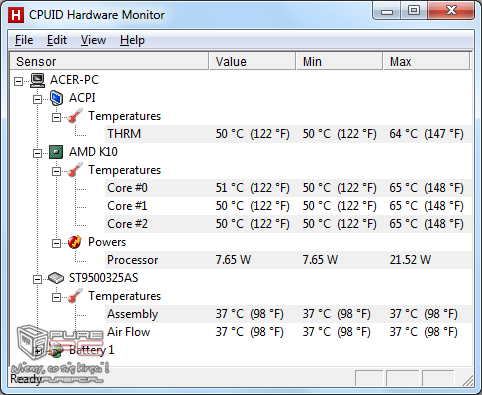Click thermometer icon under ST9500325AS

pos(75,296)
